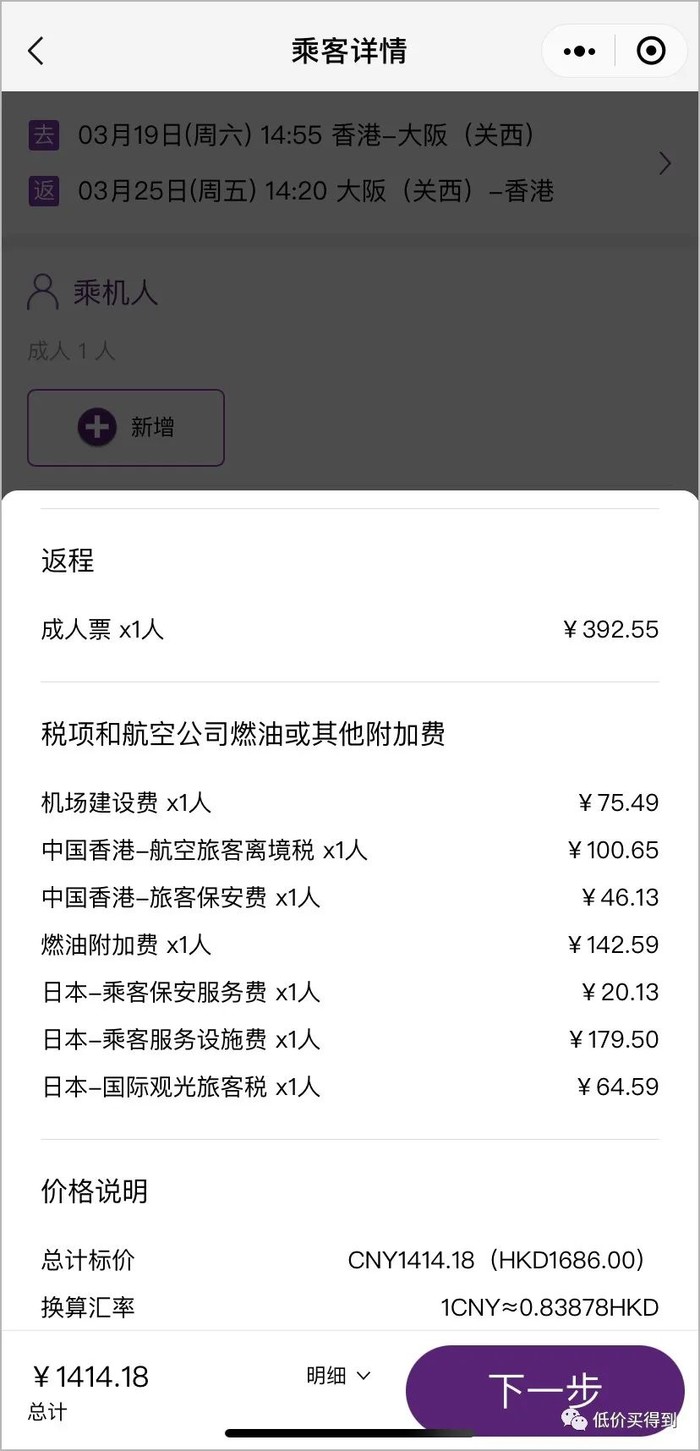Screen dimensions: 700x1451
Task: Collapse the 明细 price breakdown dropdown
Action: point(338,1376)
